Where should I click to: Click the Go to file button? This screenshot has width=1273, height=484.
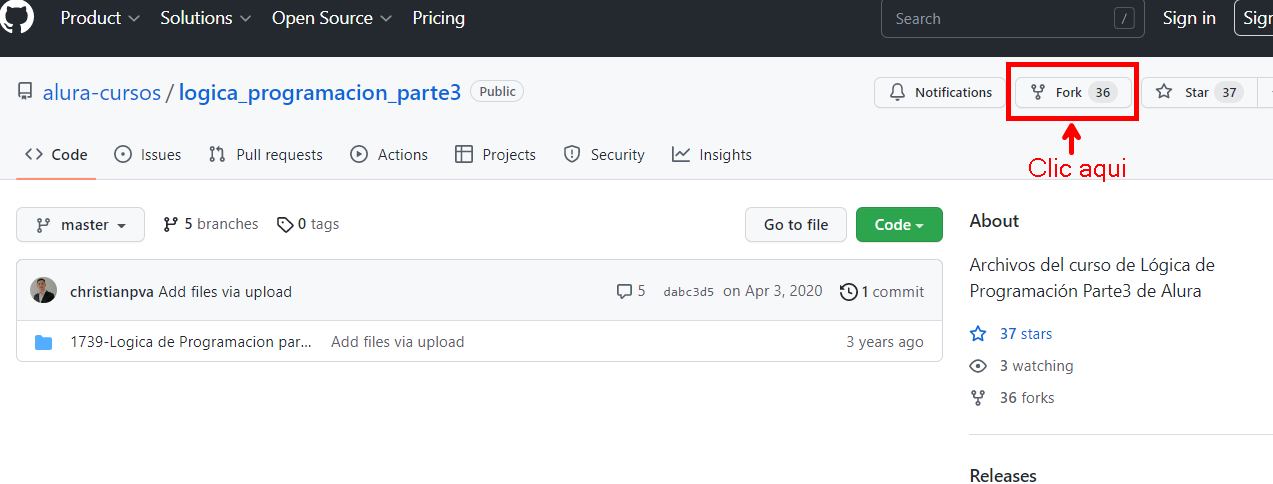796,225
